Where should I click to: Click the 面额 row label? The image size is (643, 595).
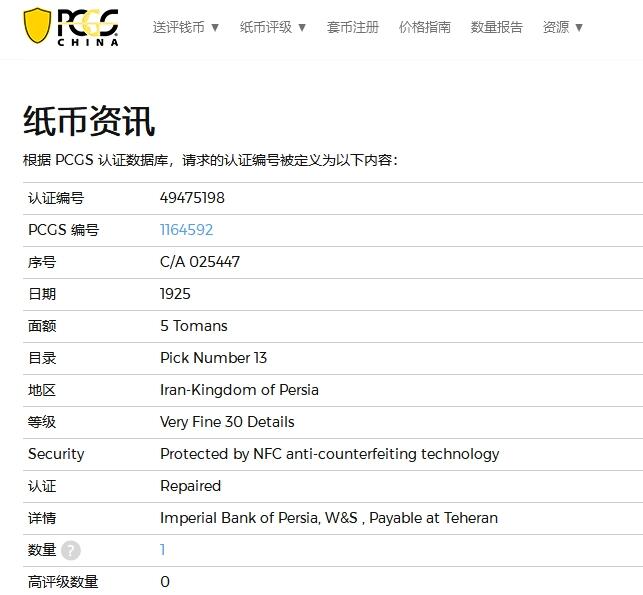coord(42,326)
